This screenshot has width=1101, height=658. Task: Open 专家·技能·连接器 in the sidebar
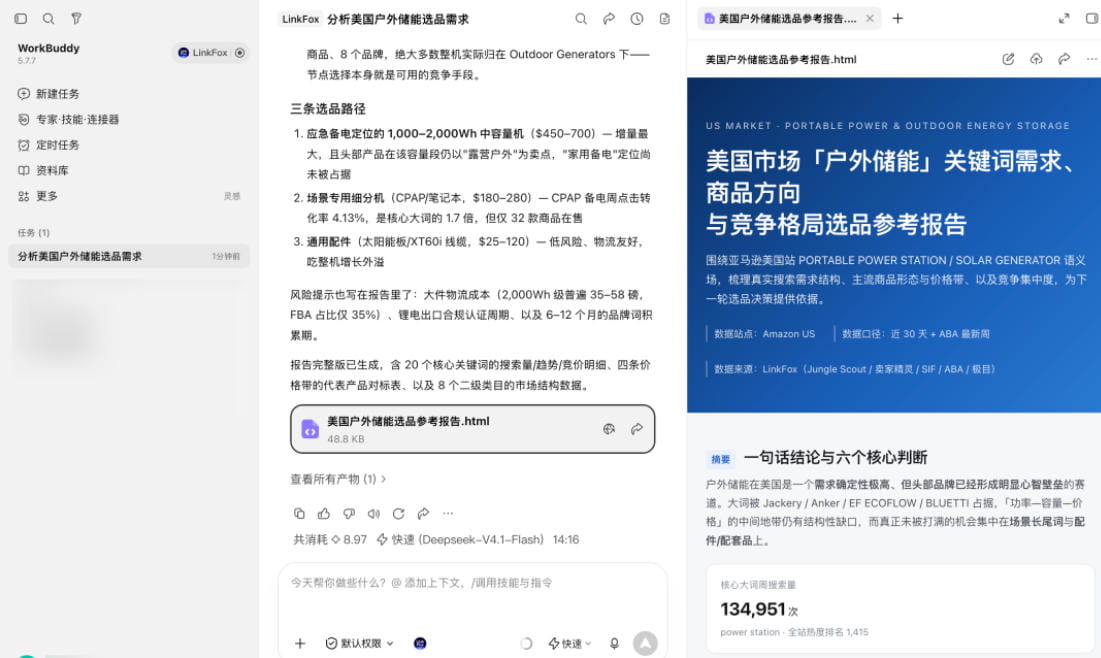click(x=68, y=119)
